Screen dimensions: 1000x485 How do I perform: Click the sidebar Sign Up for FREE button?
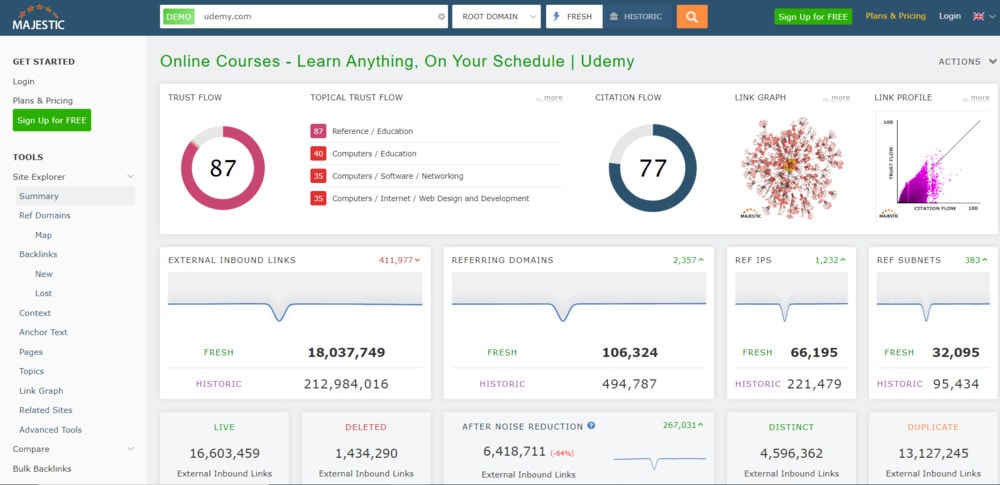(52, 120)
